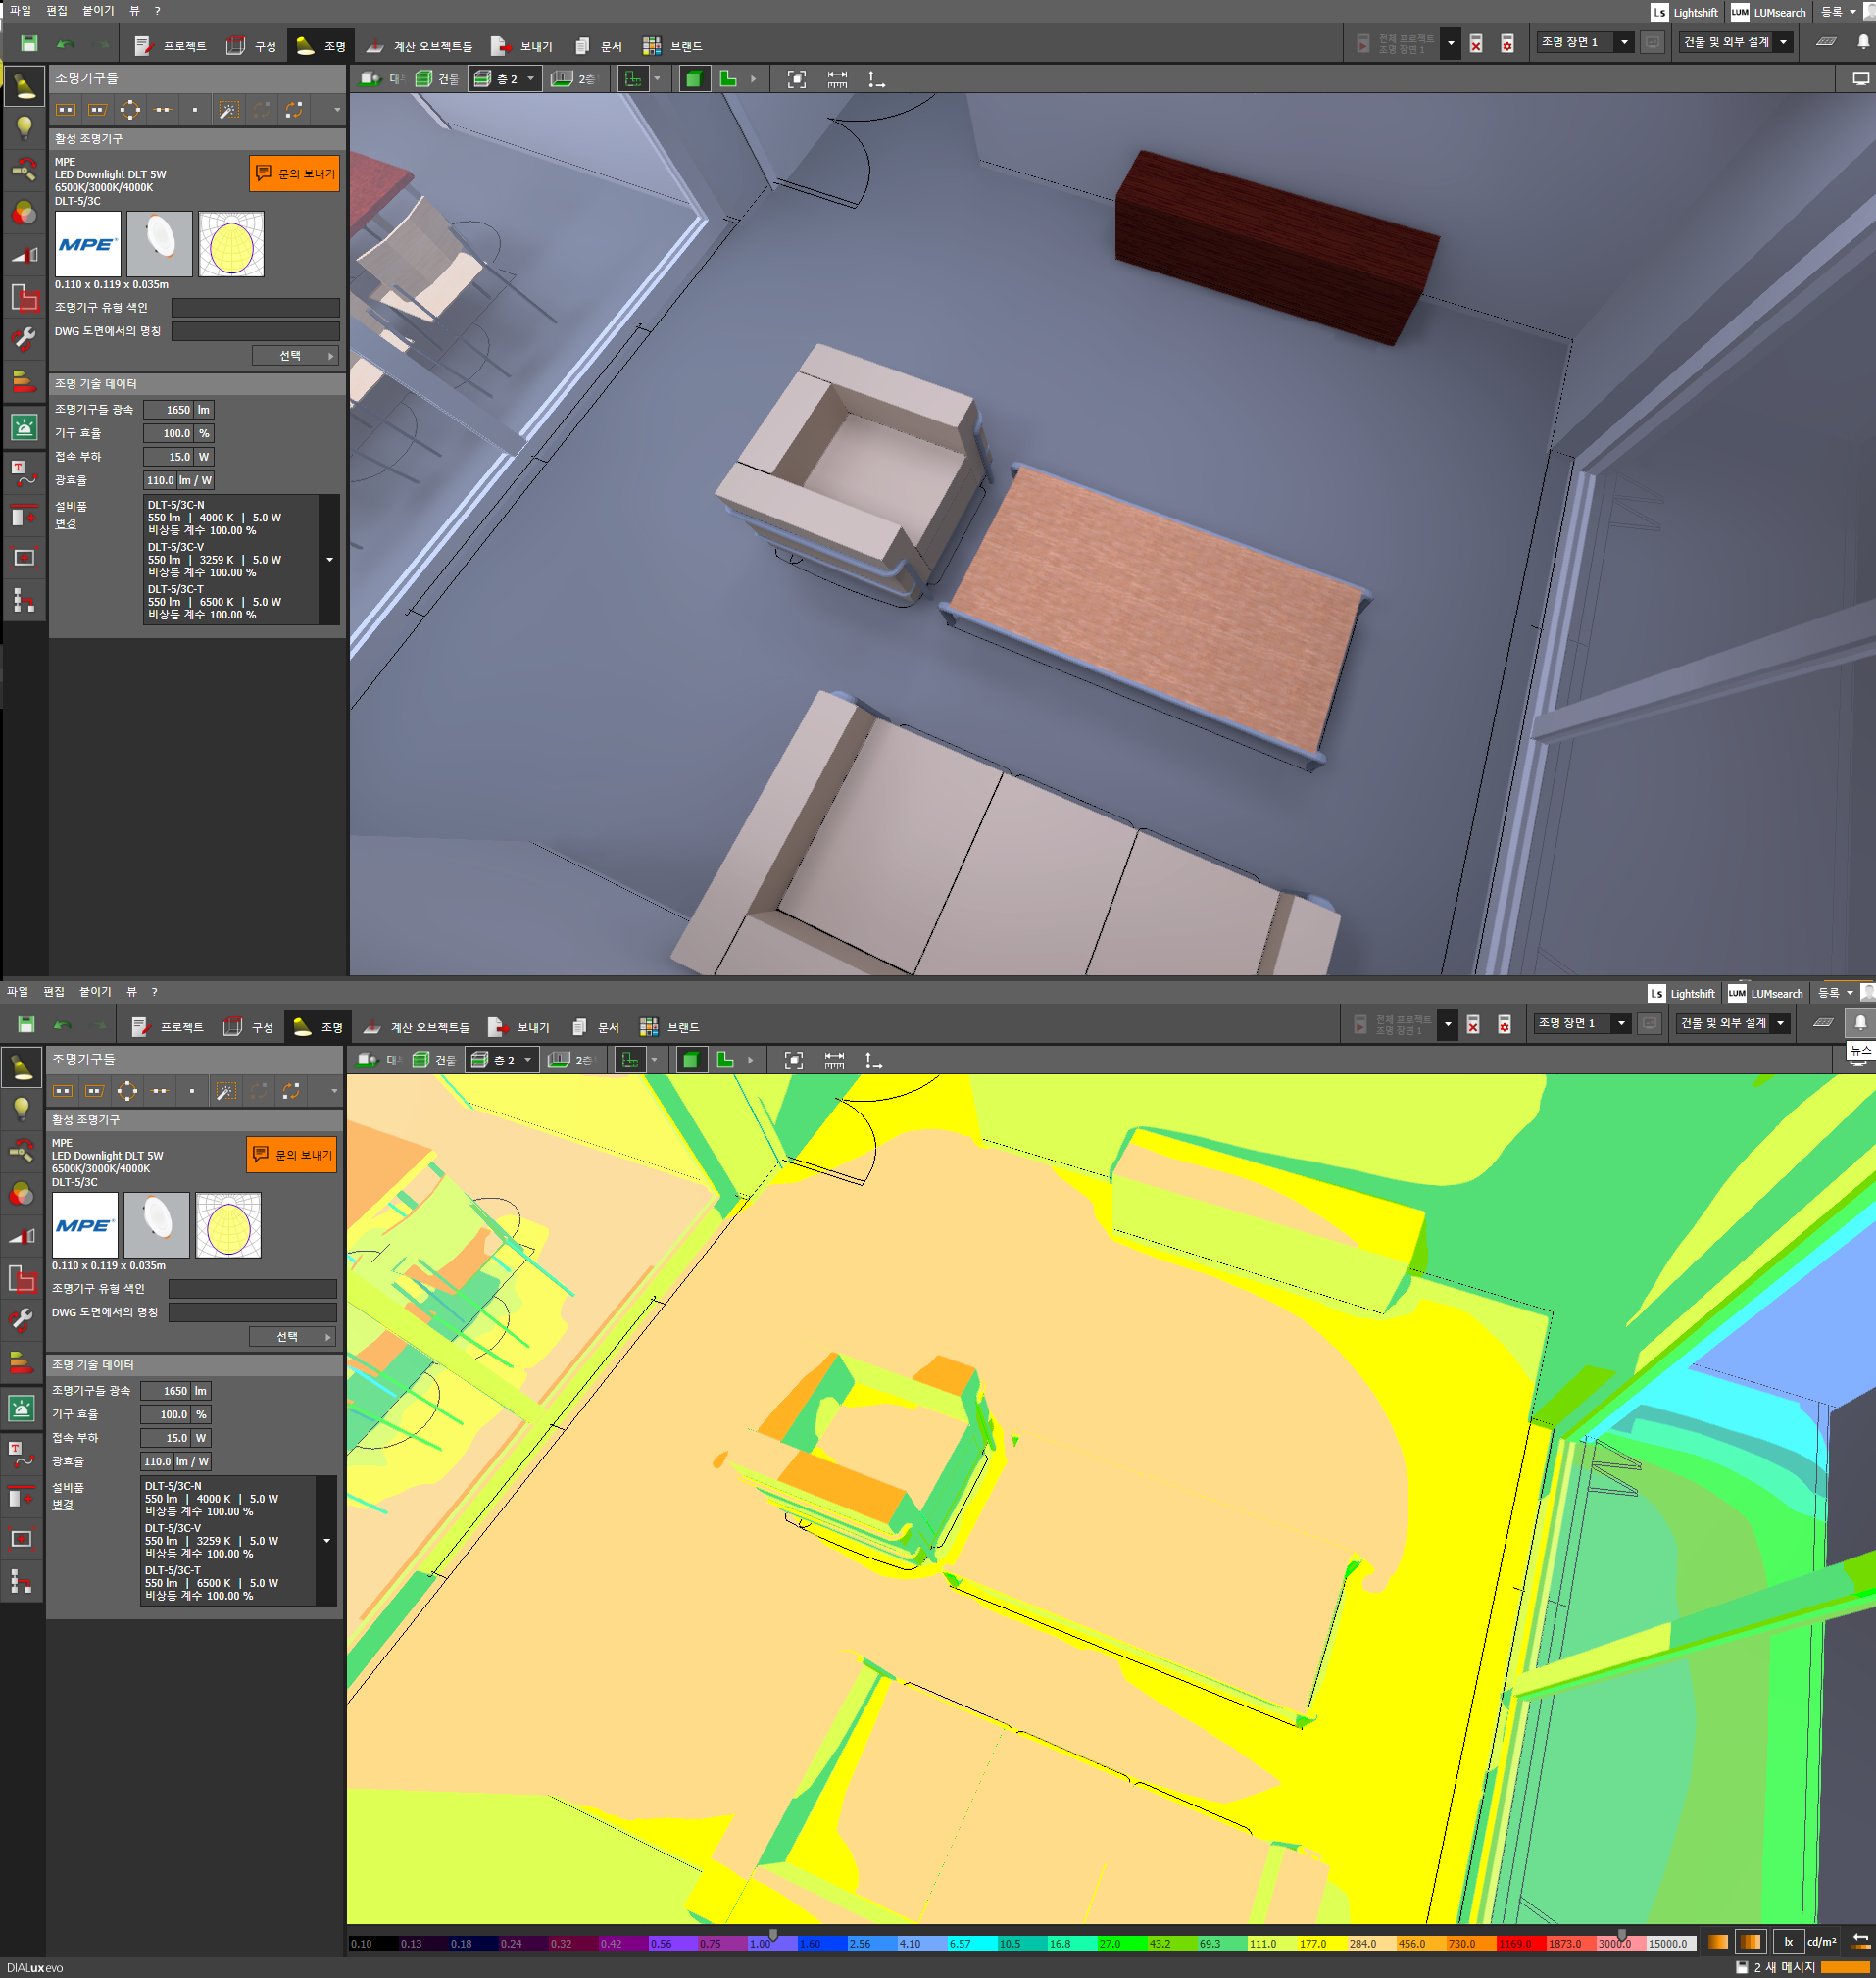This screenshot has width=1876, height=1978.
Task: Toggle the lx unit button on false-color bar
Action: [1788, 1942]
